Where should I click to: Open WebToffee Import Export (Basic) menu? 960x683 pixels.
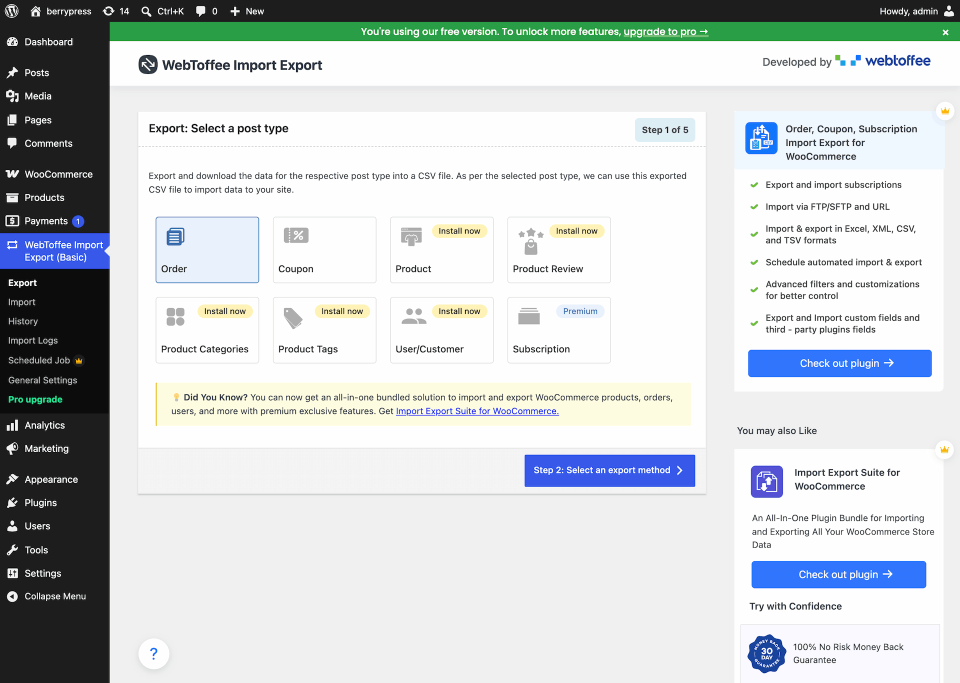(x=54, y=251)
